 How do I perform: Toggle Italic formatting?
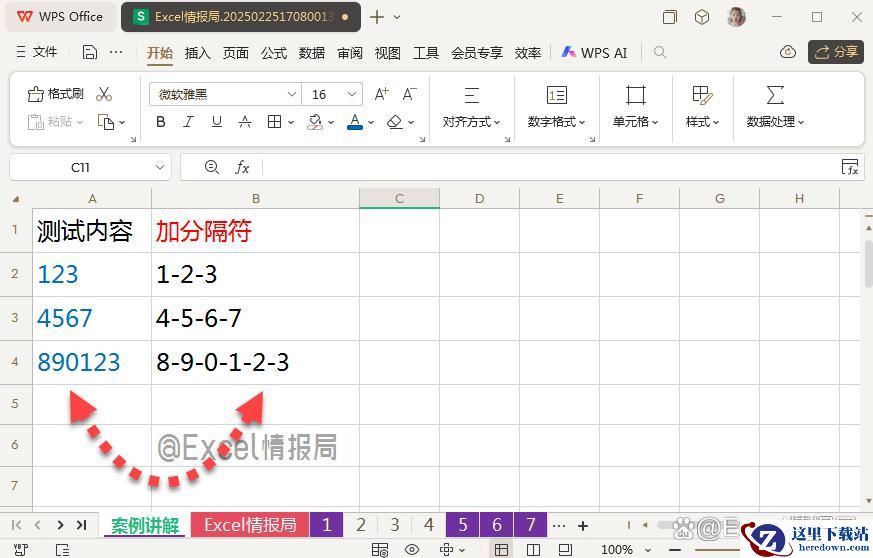click(x=189, y=121)
